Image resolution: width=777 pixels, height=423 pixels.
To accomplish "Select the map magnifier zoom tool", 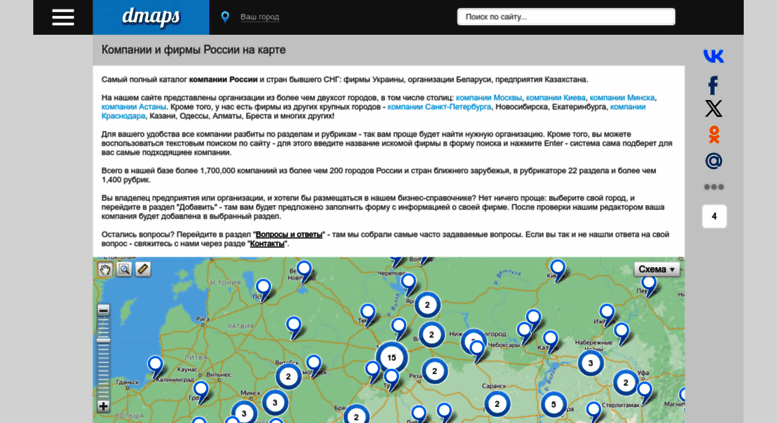I will tap(124, 269).
